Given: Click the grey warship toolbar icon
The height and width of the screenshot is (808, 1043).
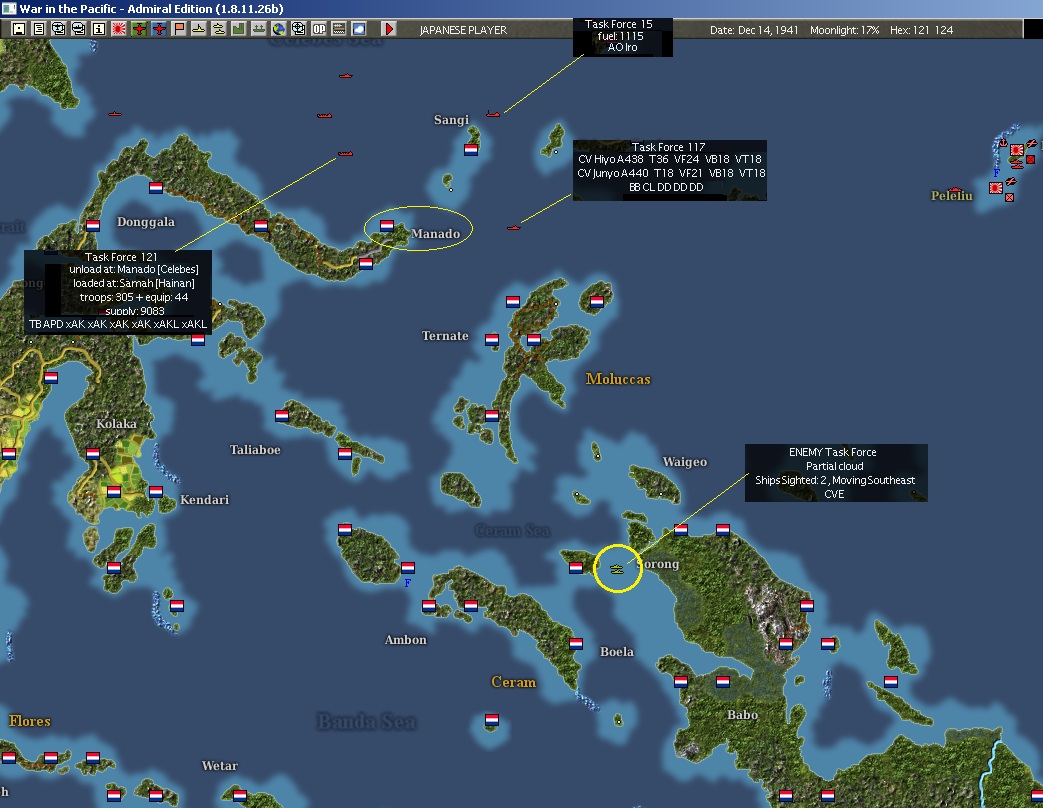Looking at the screenshot, I should coord(258,29).
